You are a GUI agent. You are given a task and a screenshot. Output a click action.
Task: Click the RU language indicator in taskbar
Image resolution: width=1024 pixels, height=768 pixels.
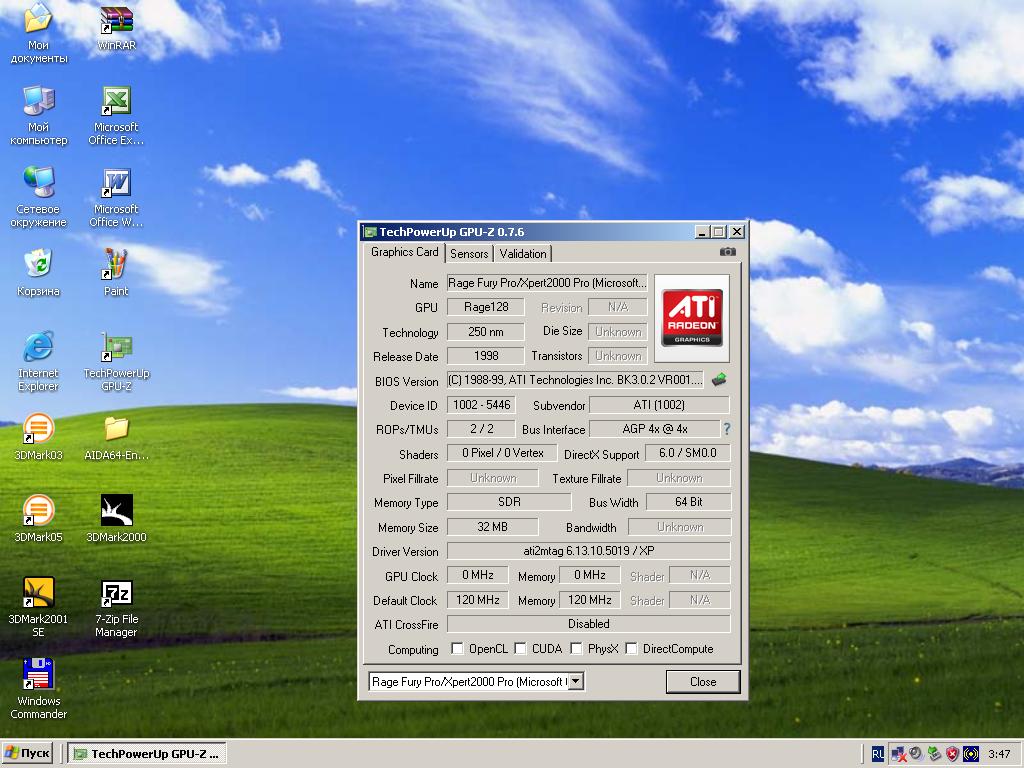tap(877, 754)
